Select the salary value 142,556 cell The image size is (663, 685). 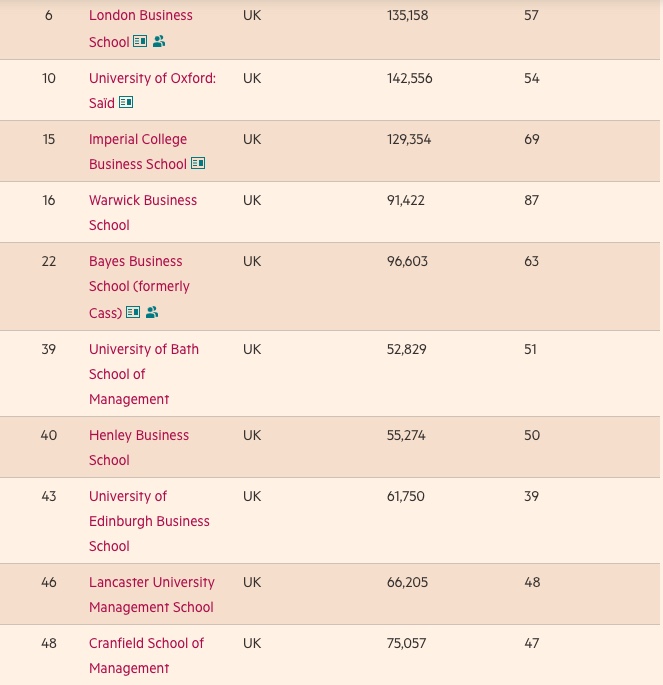tap(409, 78)
